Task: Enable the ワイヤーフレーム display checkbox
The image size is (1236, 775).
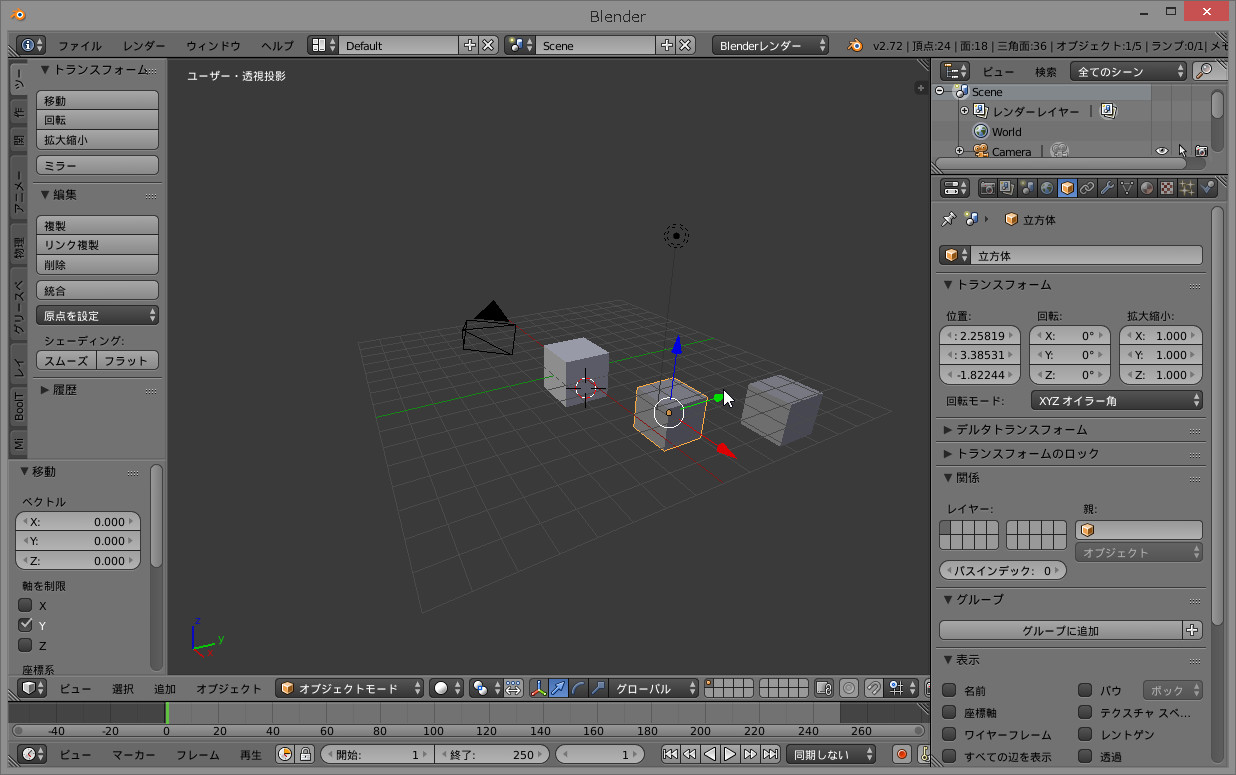Action: click(x=949, y=734)
